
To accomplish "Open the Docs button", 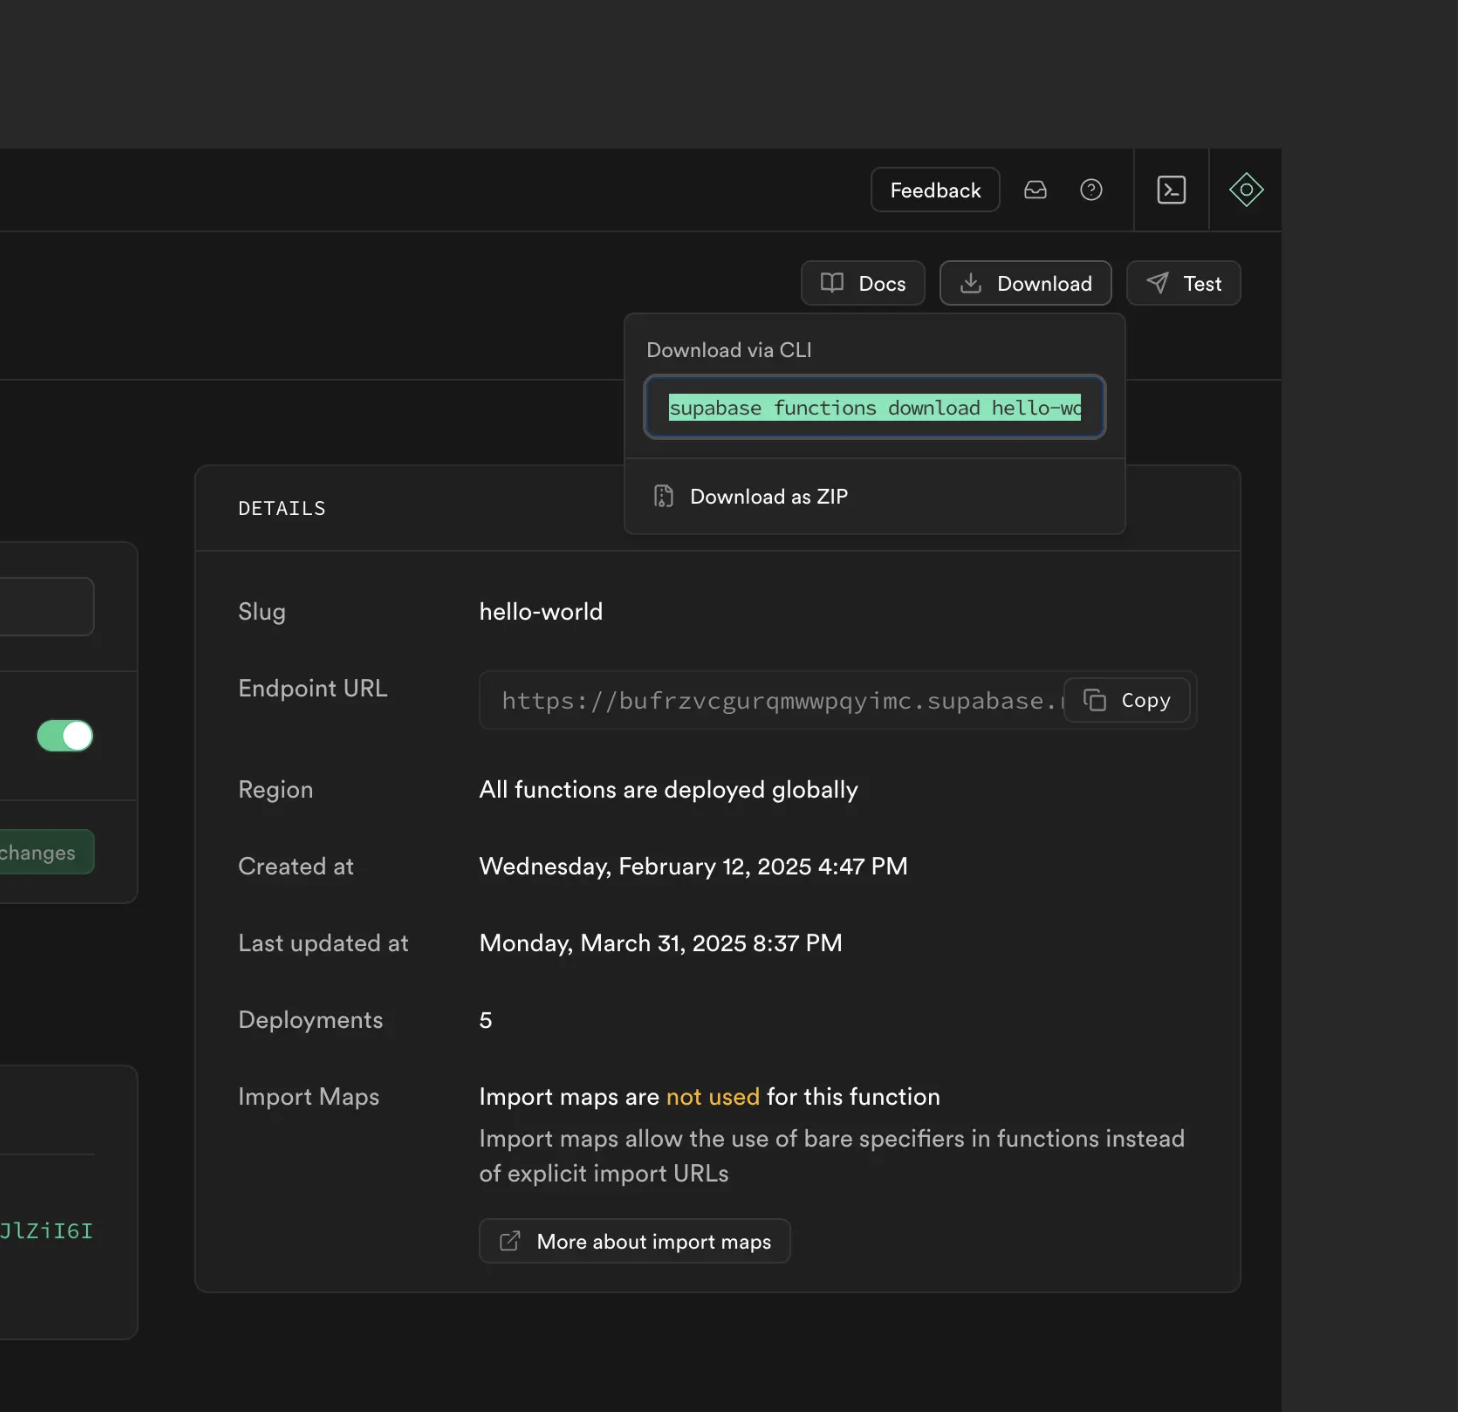I will point(863,283).
